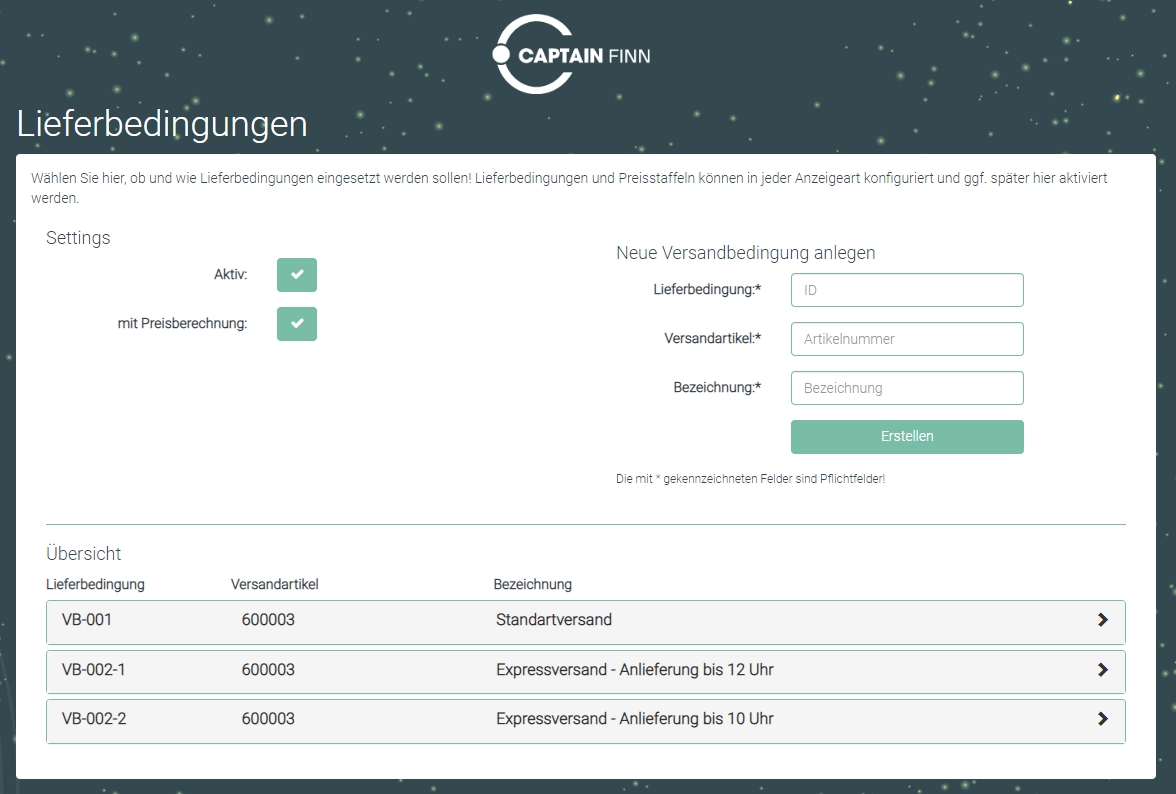Click Expressversand - Anlieferung bis 12 Uhr
The width and height of the screenshot is (1176, 794).
[634, 670]
